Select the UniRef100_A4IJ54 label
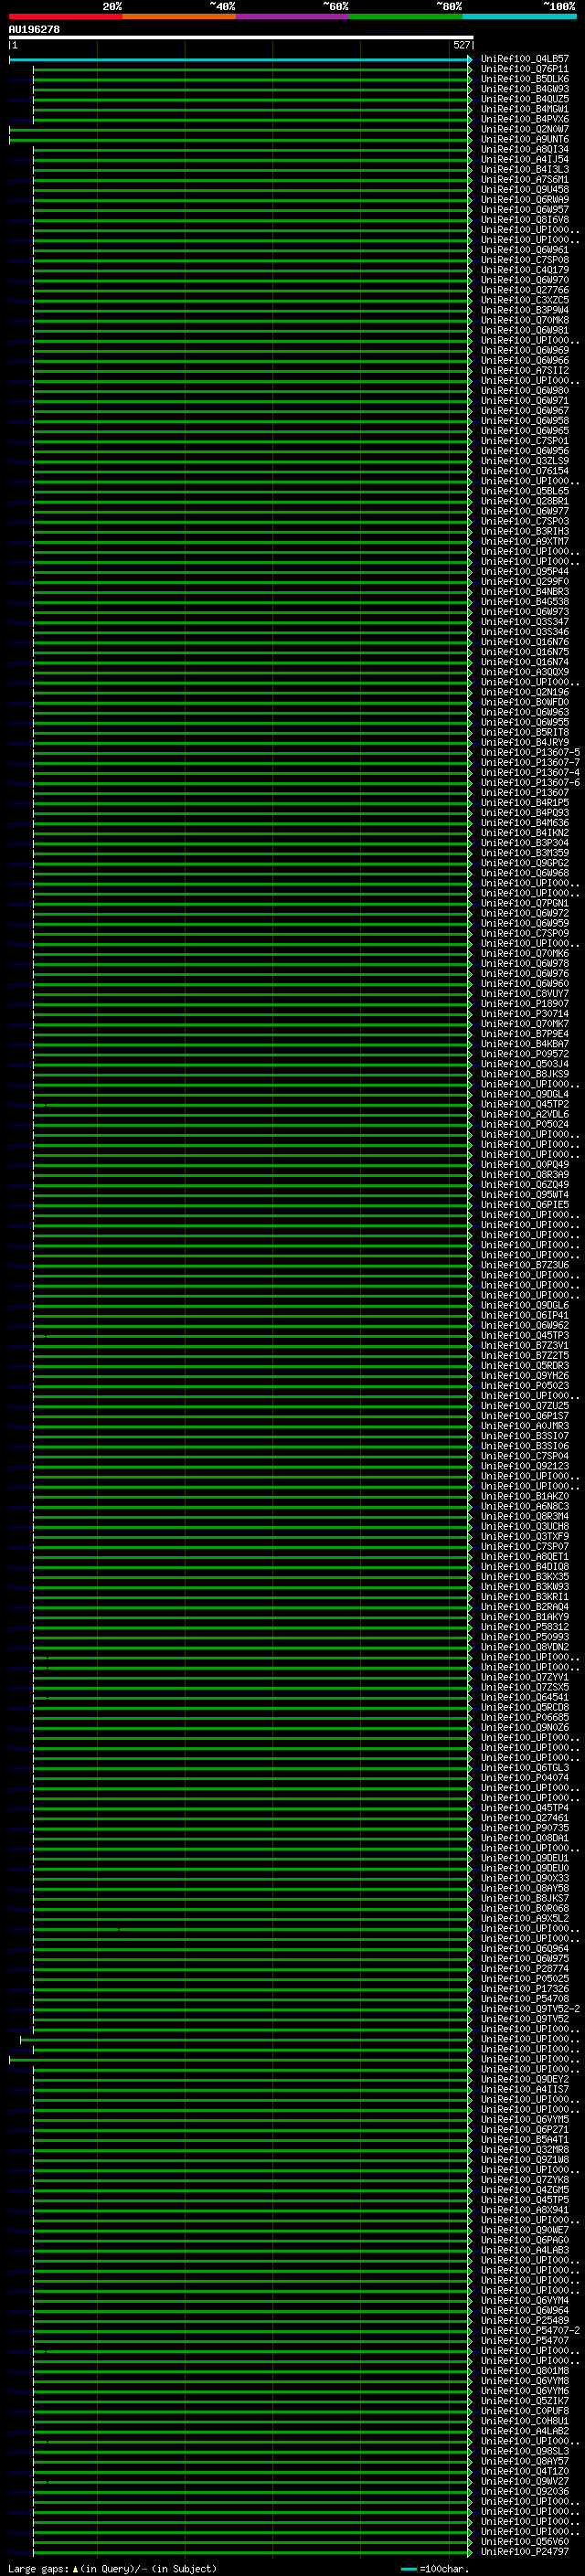This screenshot has width=585, height=2576. pyautogui.click(x=525, y=159)
